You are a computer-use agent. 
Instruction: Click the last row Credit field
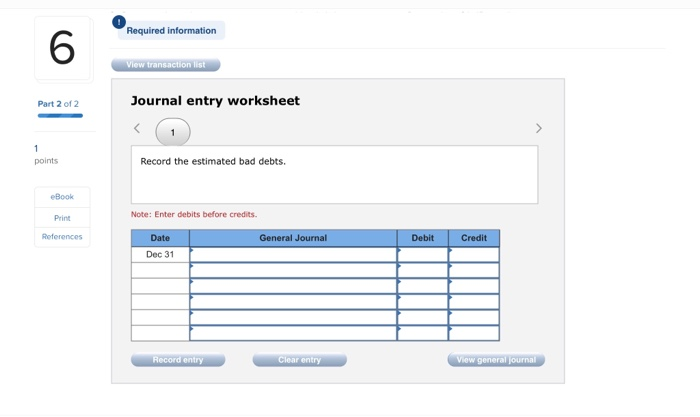[x=474, y=333]
